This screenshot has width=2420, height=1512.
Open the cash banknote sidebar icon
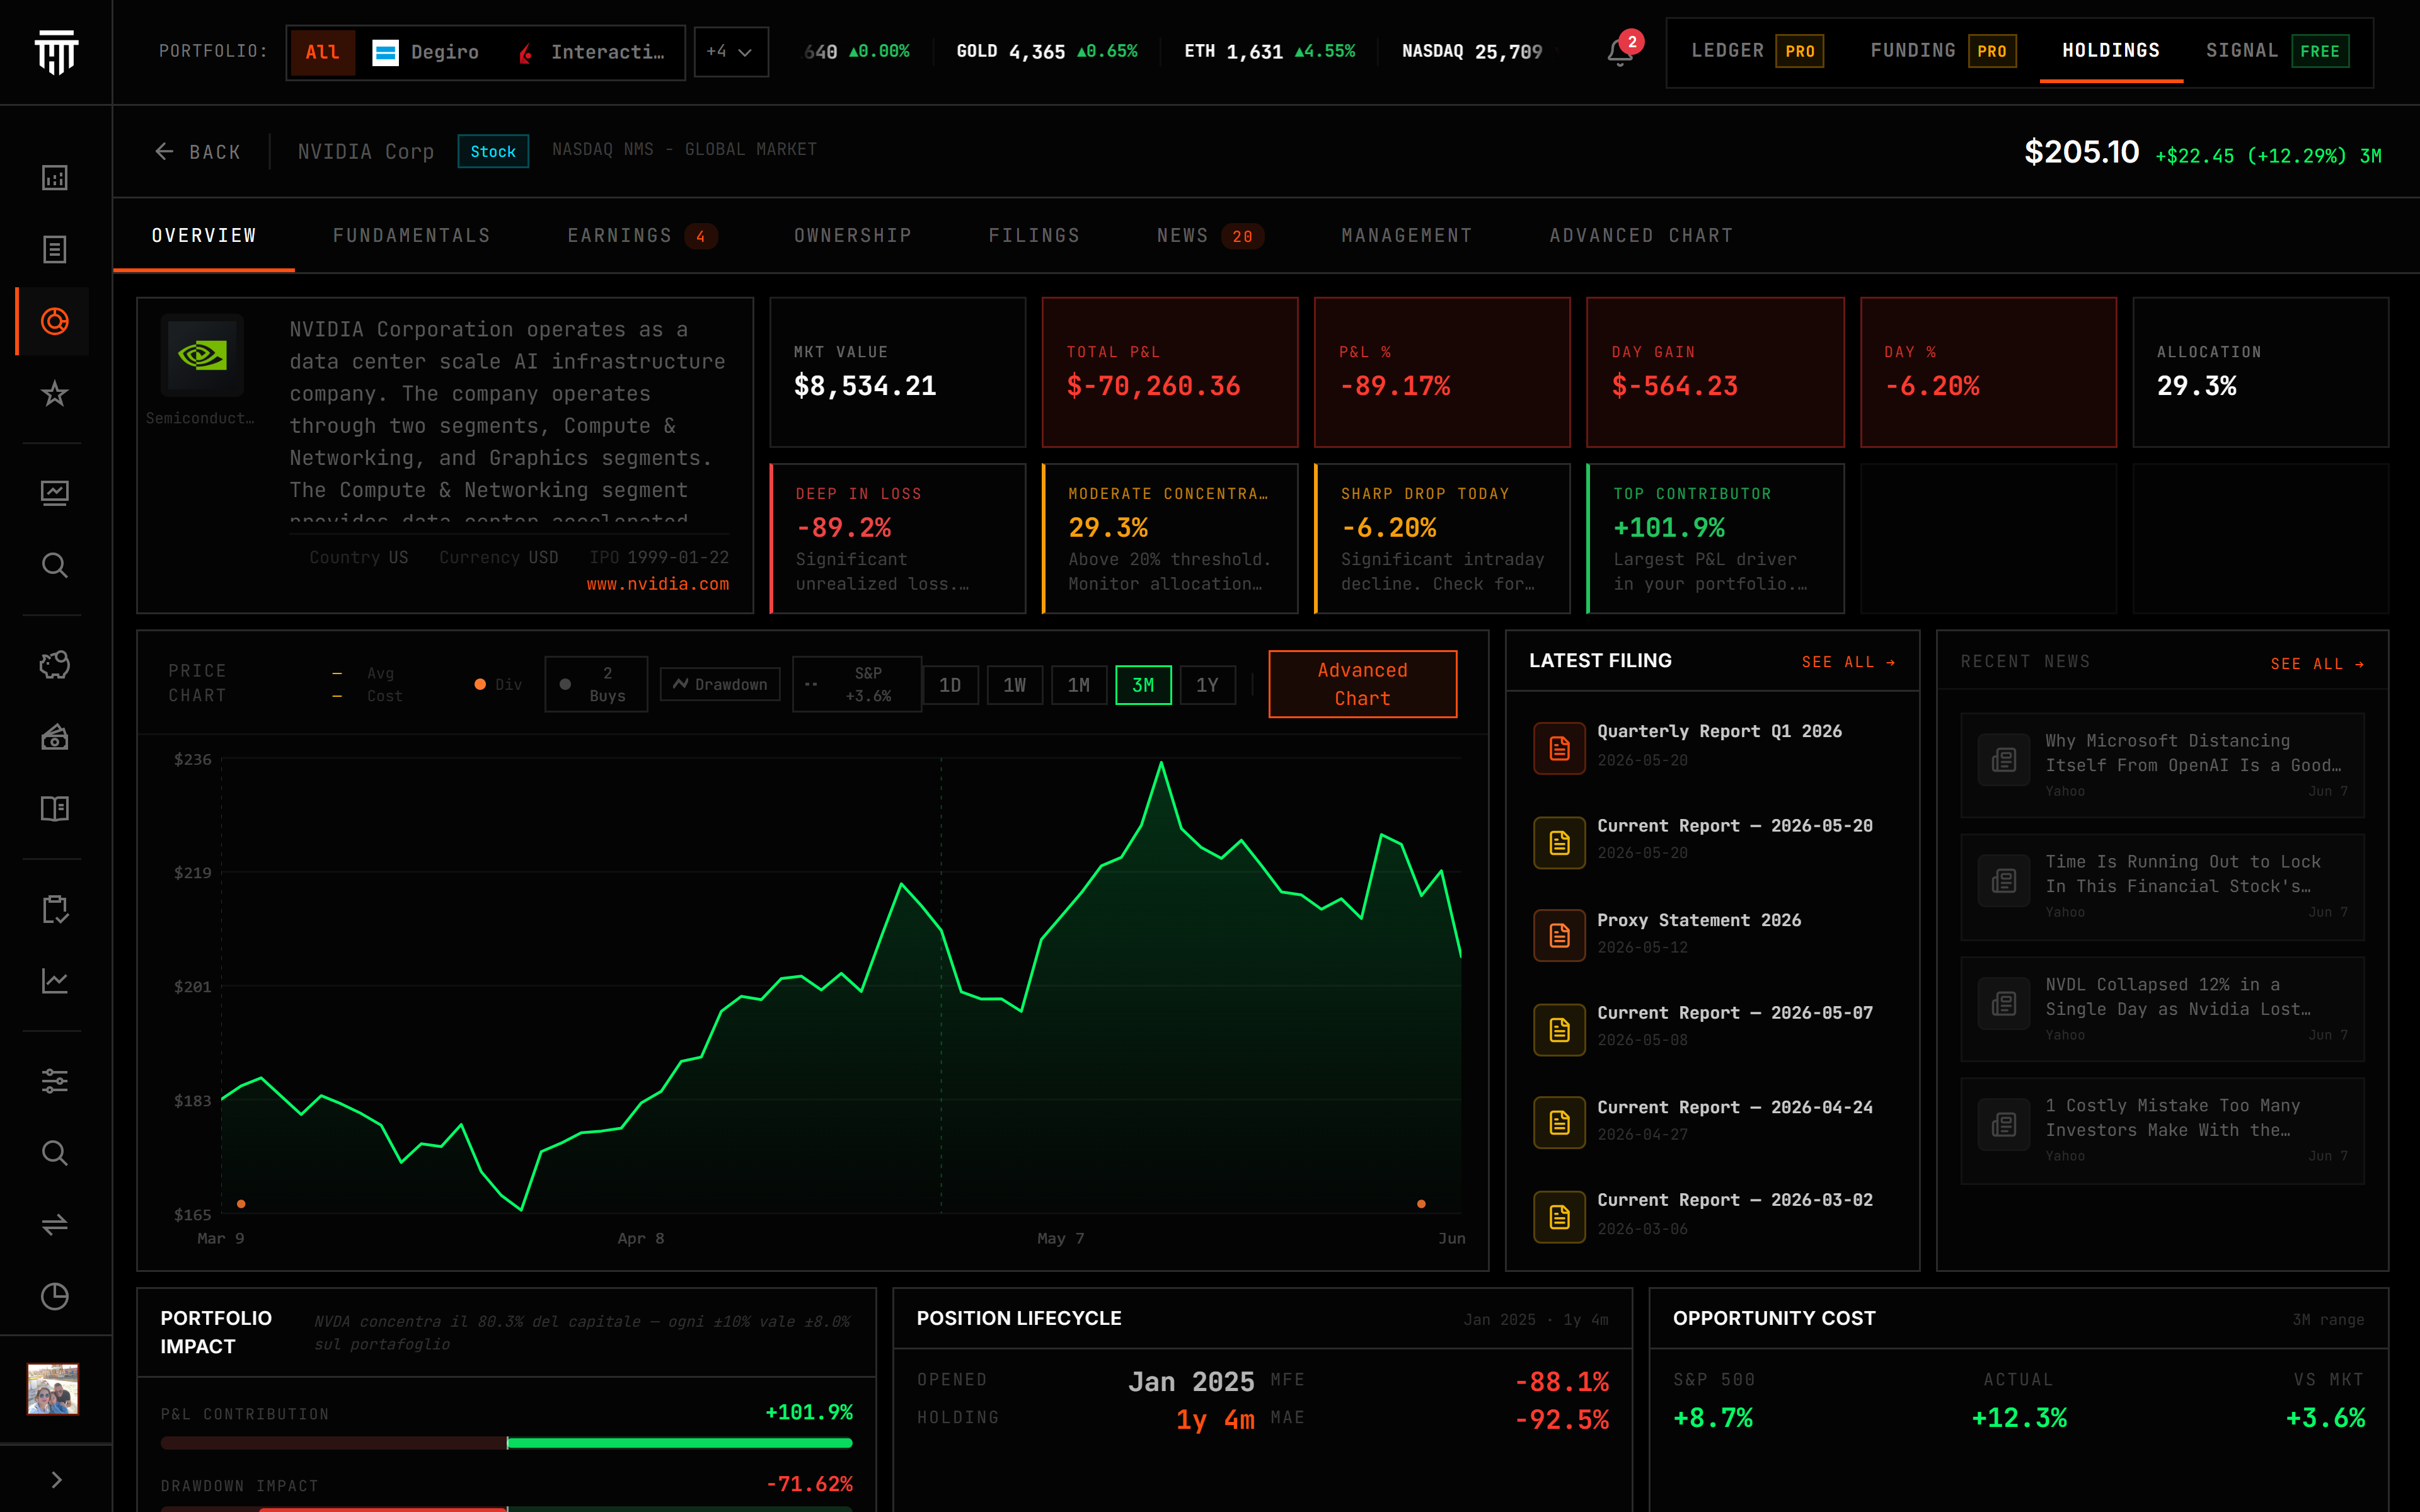click(x=55, y=737)
